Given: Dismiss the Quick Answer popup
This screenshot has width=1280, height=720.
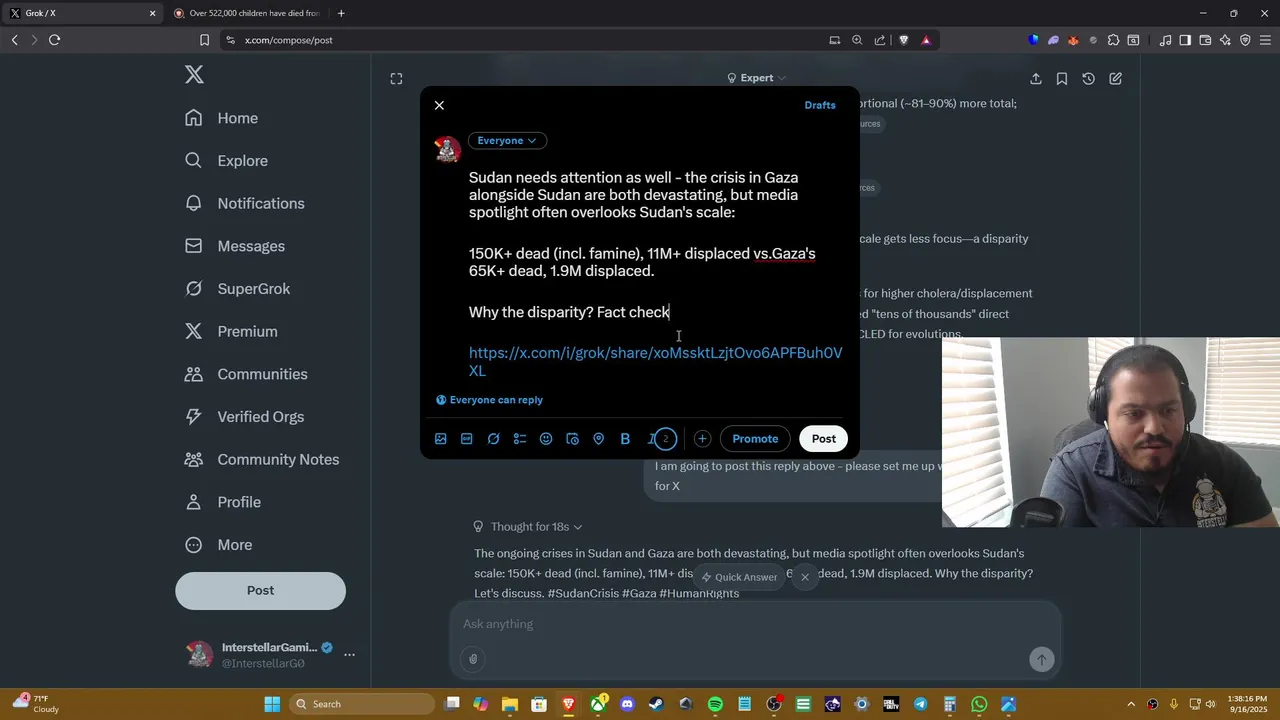Looking at the screenshot, I should 805,577.
